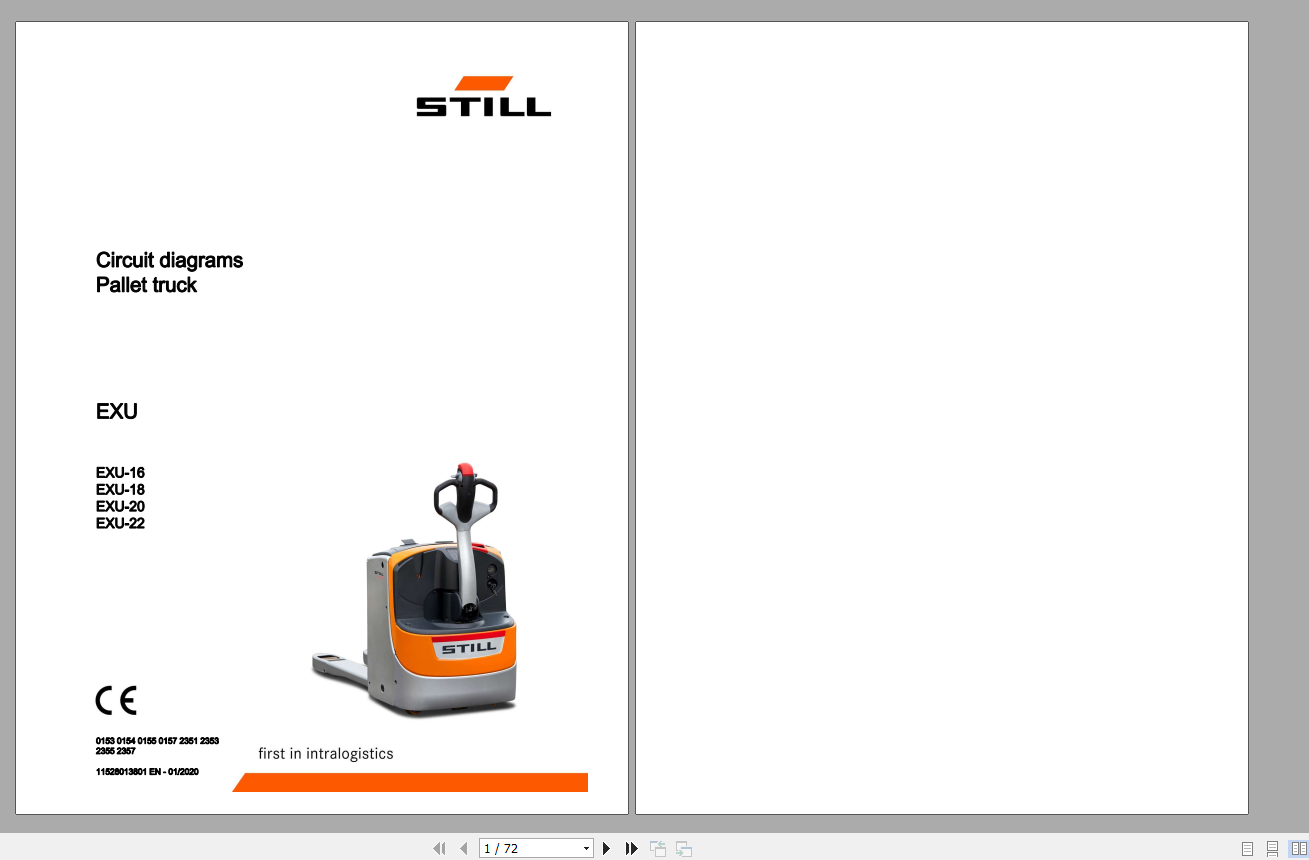The height and width of the screenshot is (860, 1309).
Task: Click the STILL logo at page top
Action: point(484,96)
